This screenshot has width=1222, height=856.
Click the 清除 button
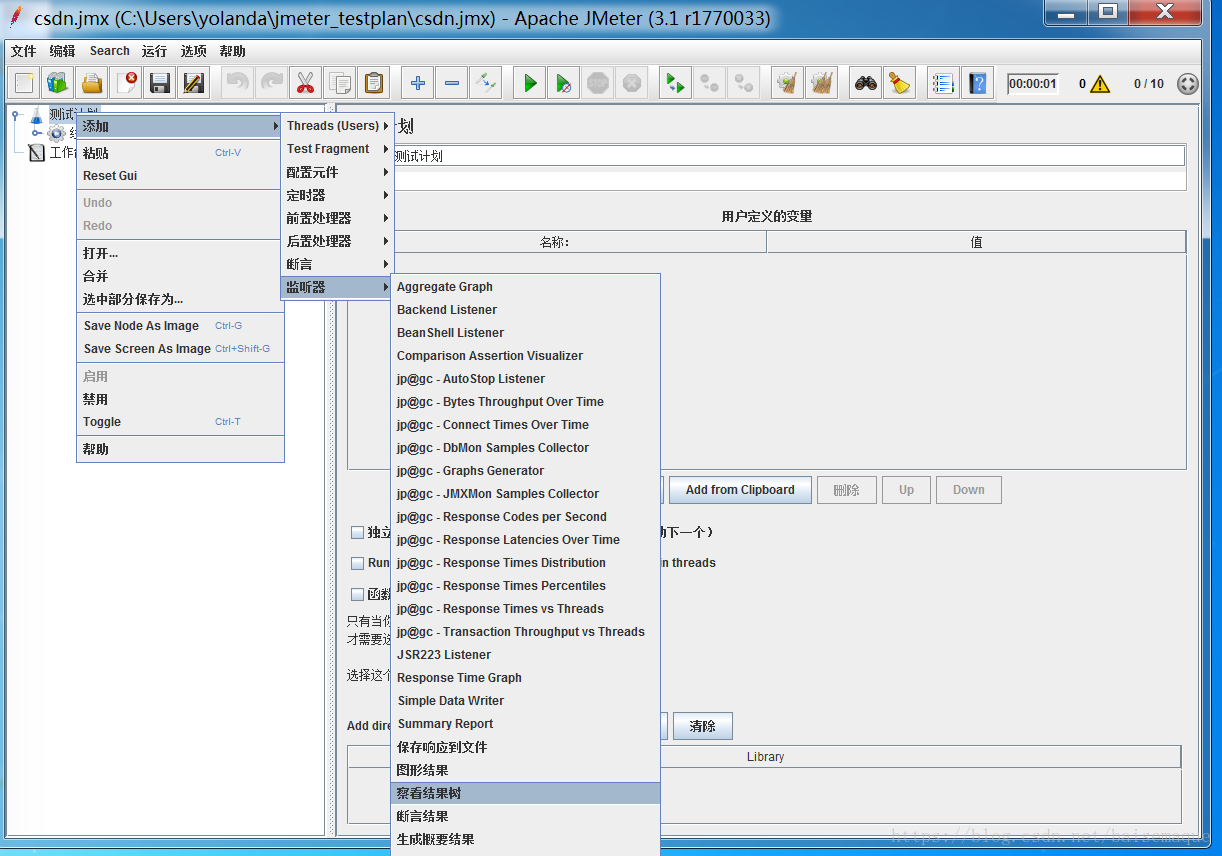click(703, 726)
